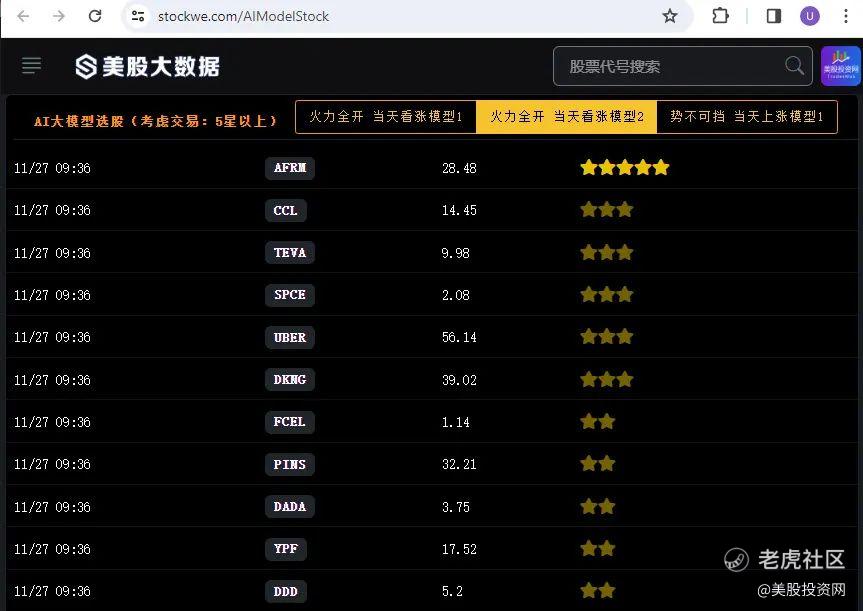Open the 美股投资网 purple app icon
863x611 pixels.
coord(840,66)
